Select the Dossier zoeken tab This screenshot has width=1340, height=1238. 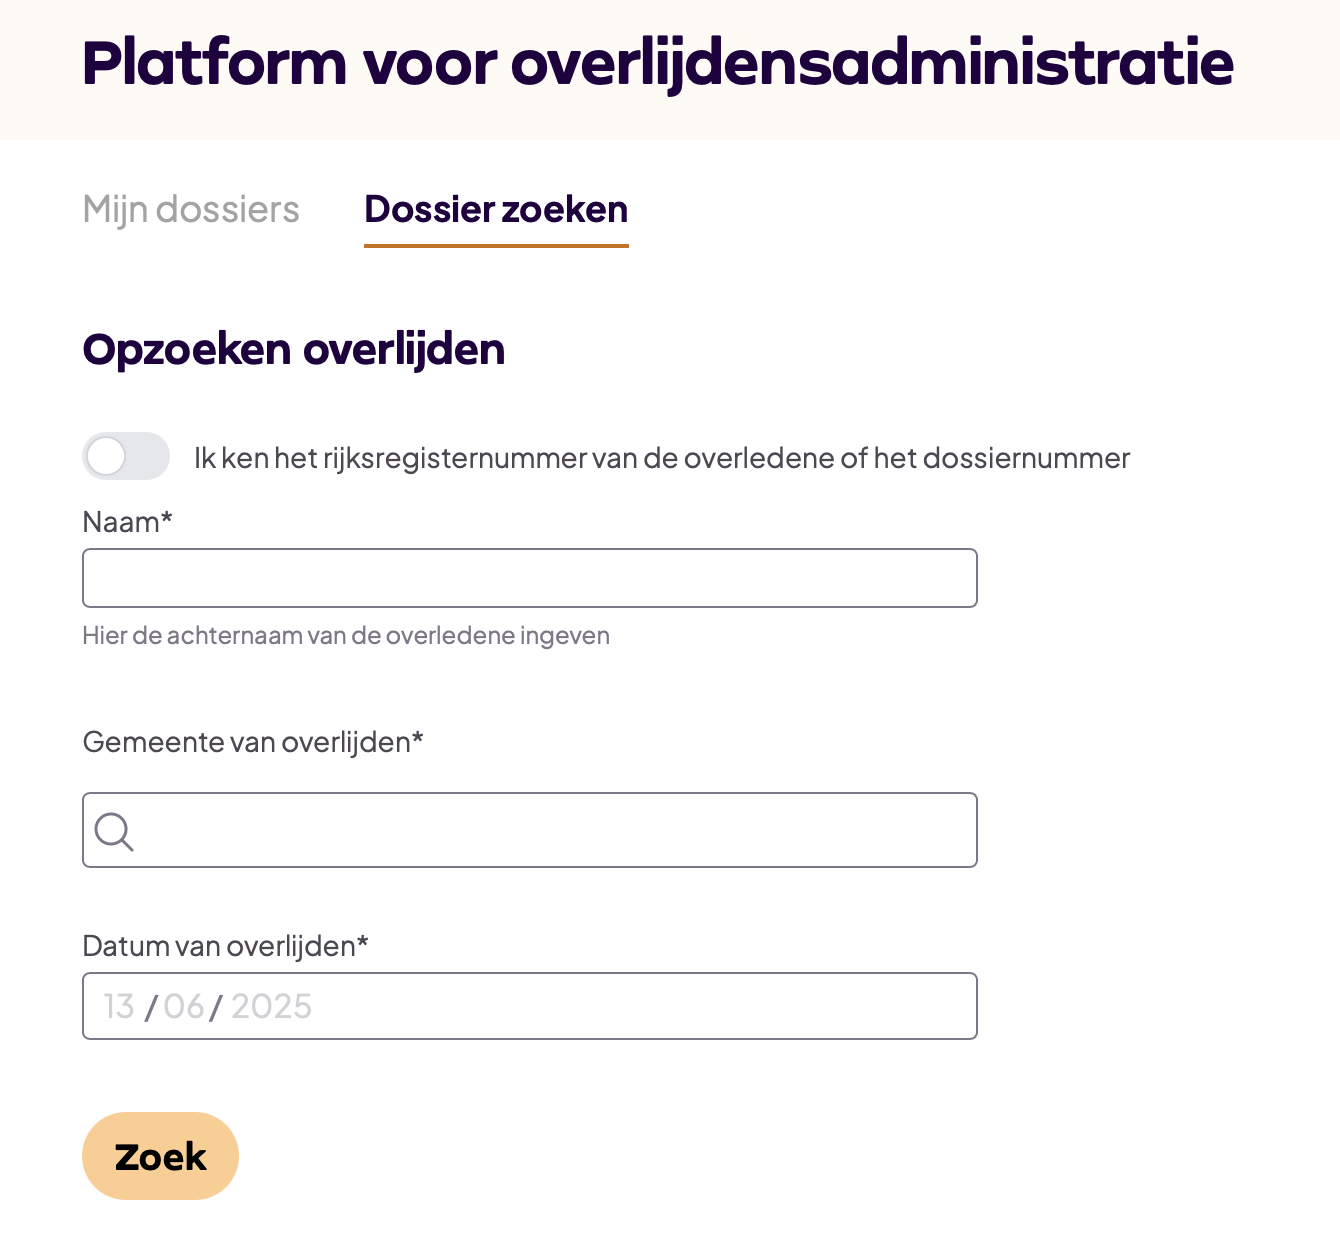tap(496, 210)
